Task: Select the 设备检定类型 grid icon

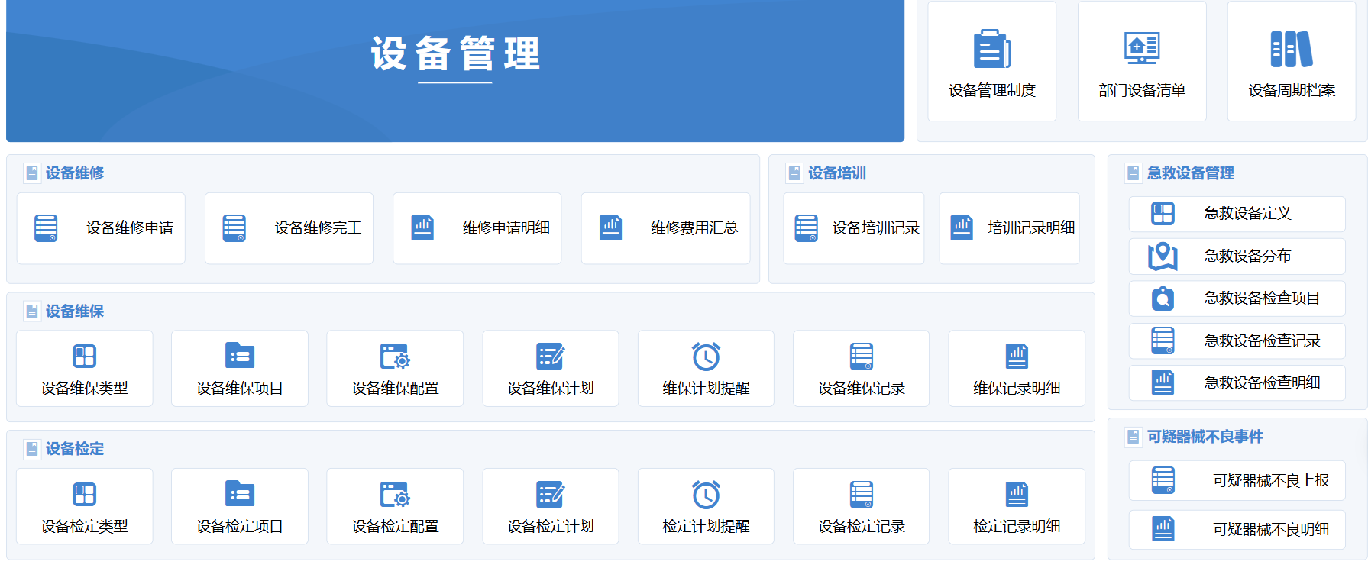Action: (85, 494)
